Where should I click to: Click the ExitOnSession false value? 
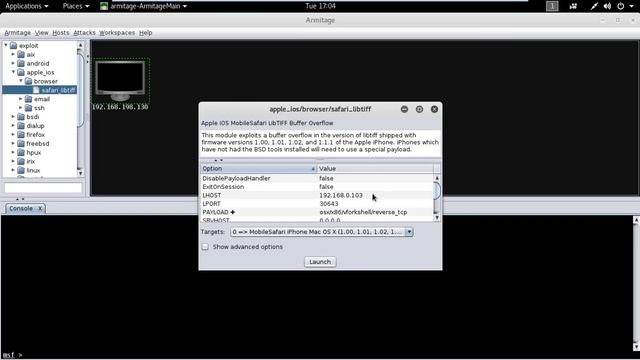pos(326,187)
